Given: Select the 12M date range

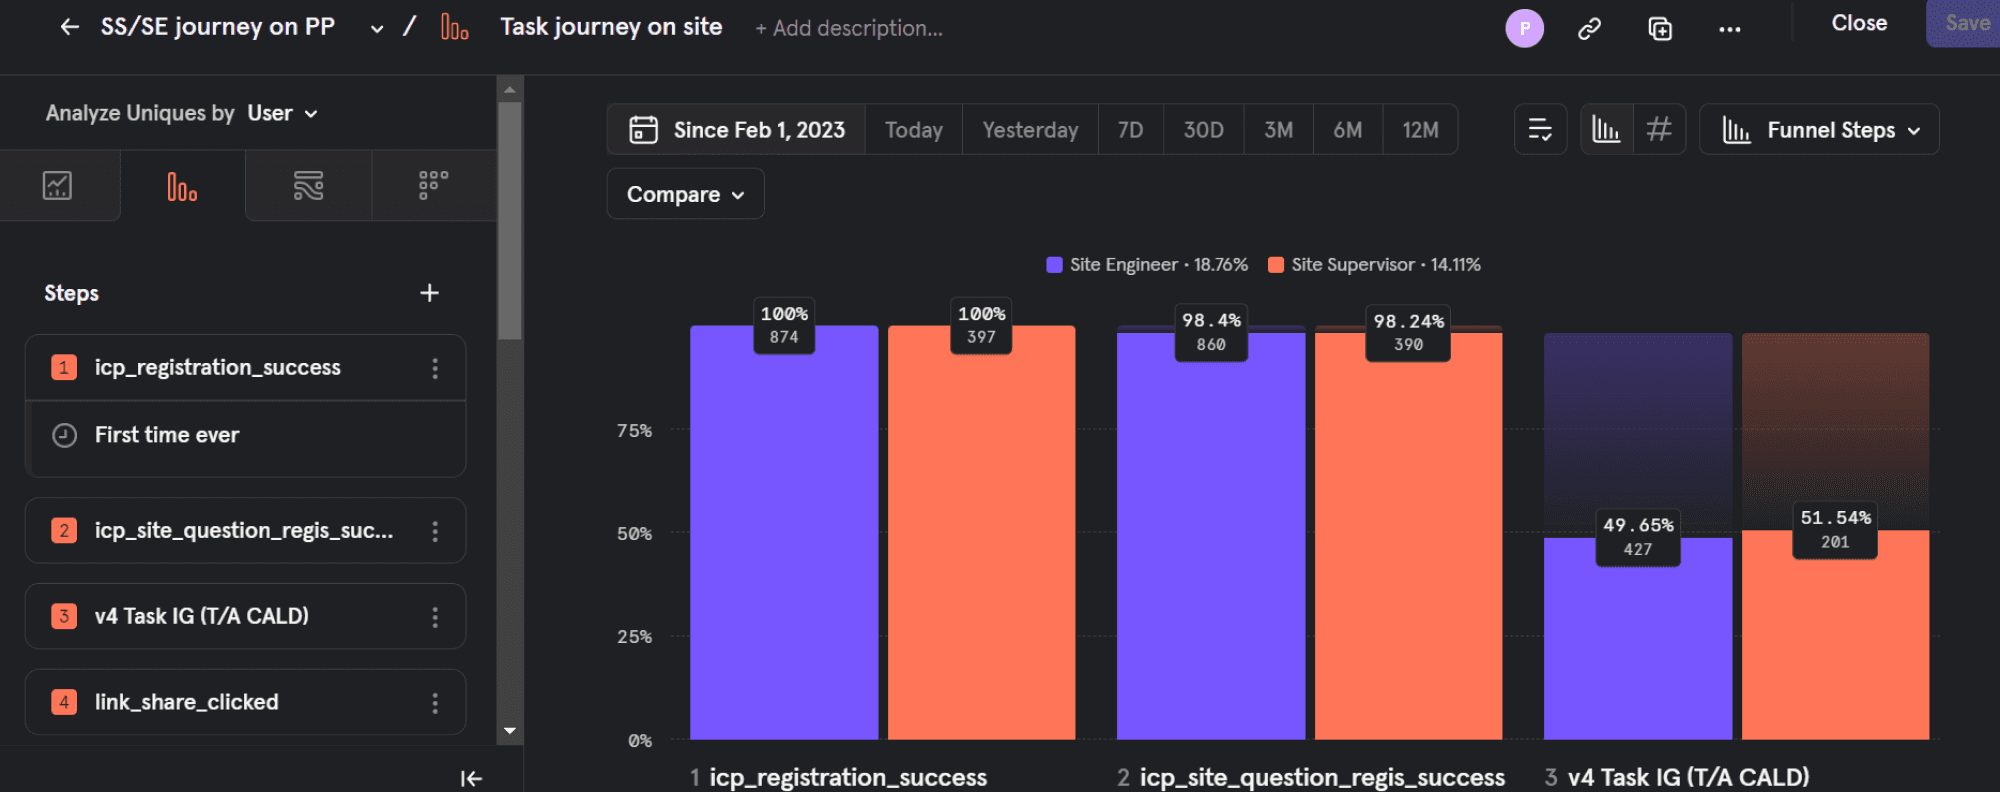Looking at the screenshot, I should pyautogui.click(x=1420, y=130).
